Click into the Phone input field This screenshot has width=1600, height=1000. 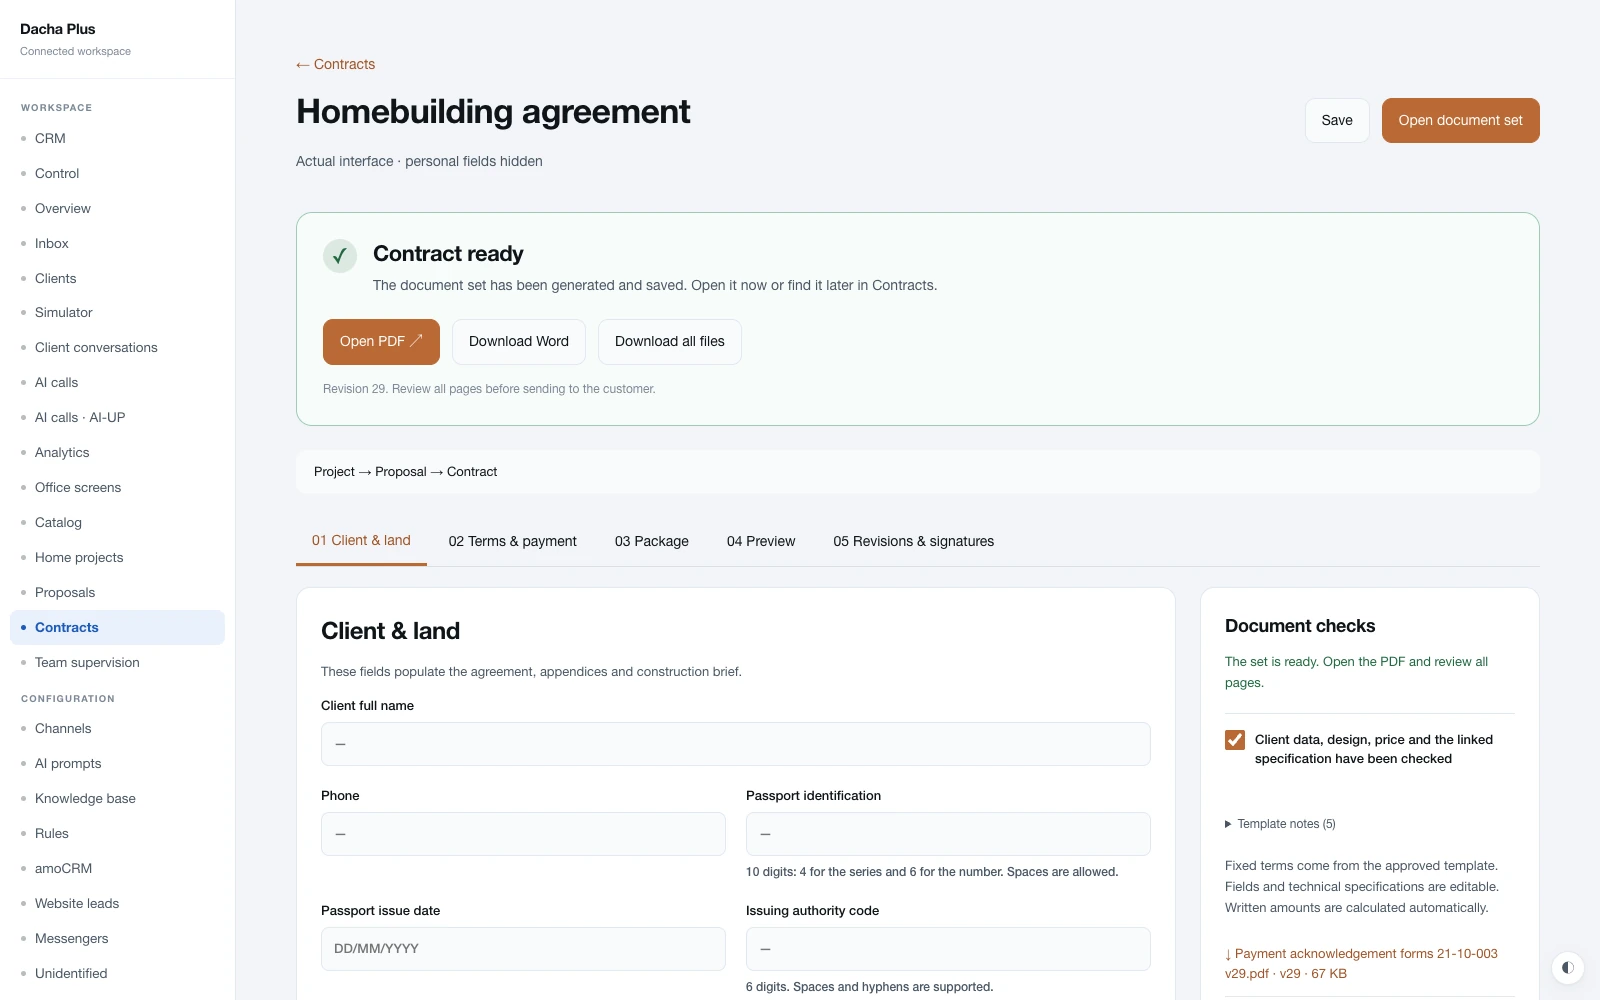[x=523, y=834]
